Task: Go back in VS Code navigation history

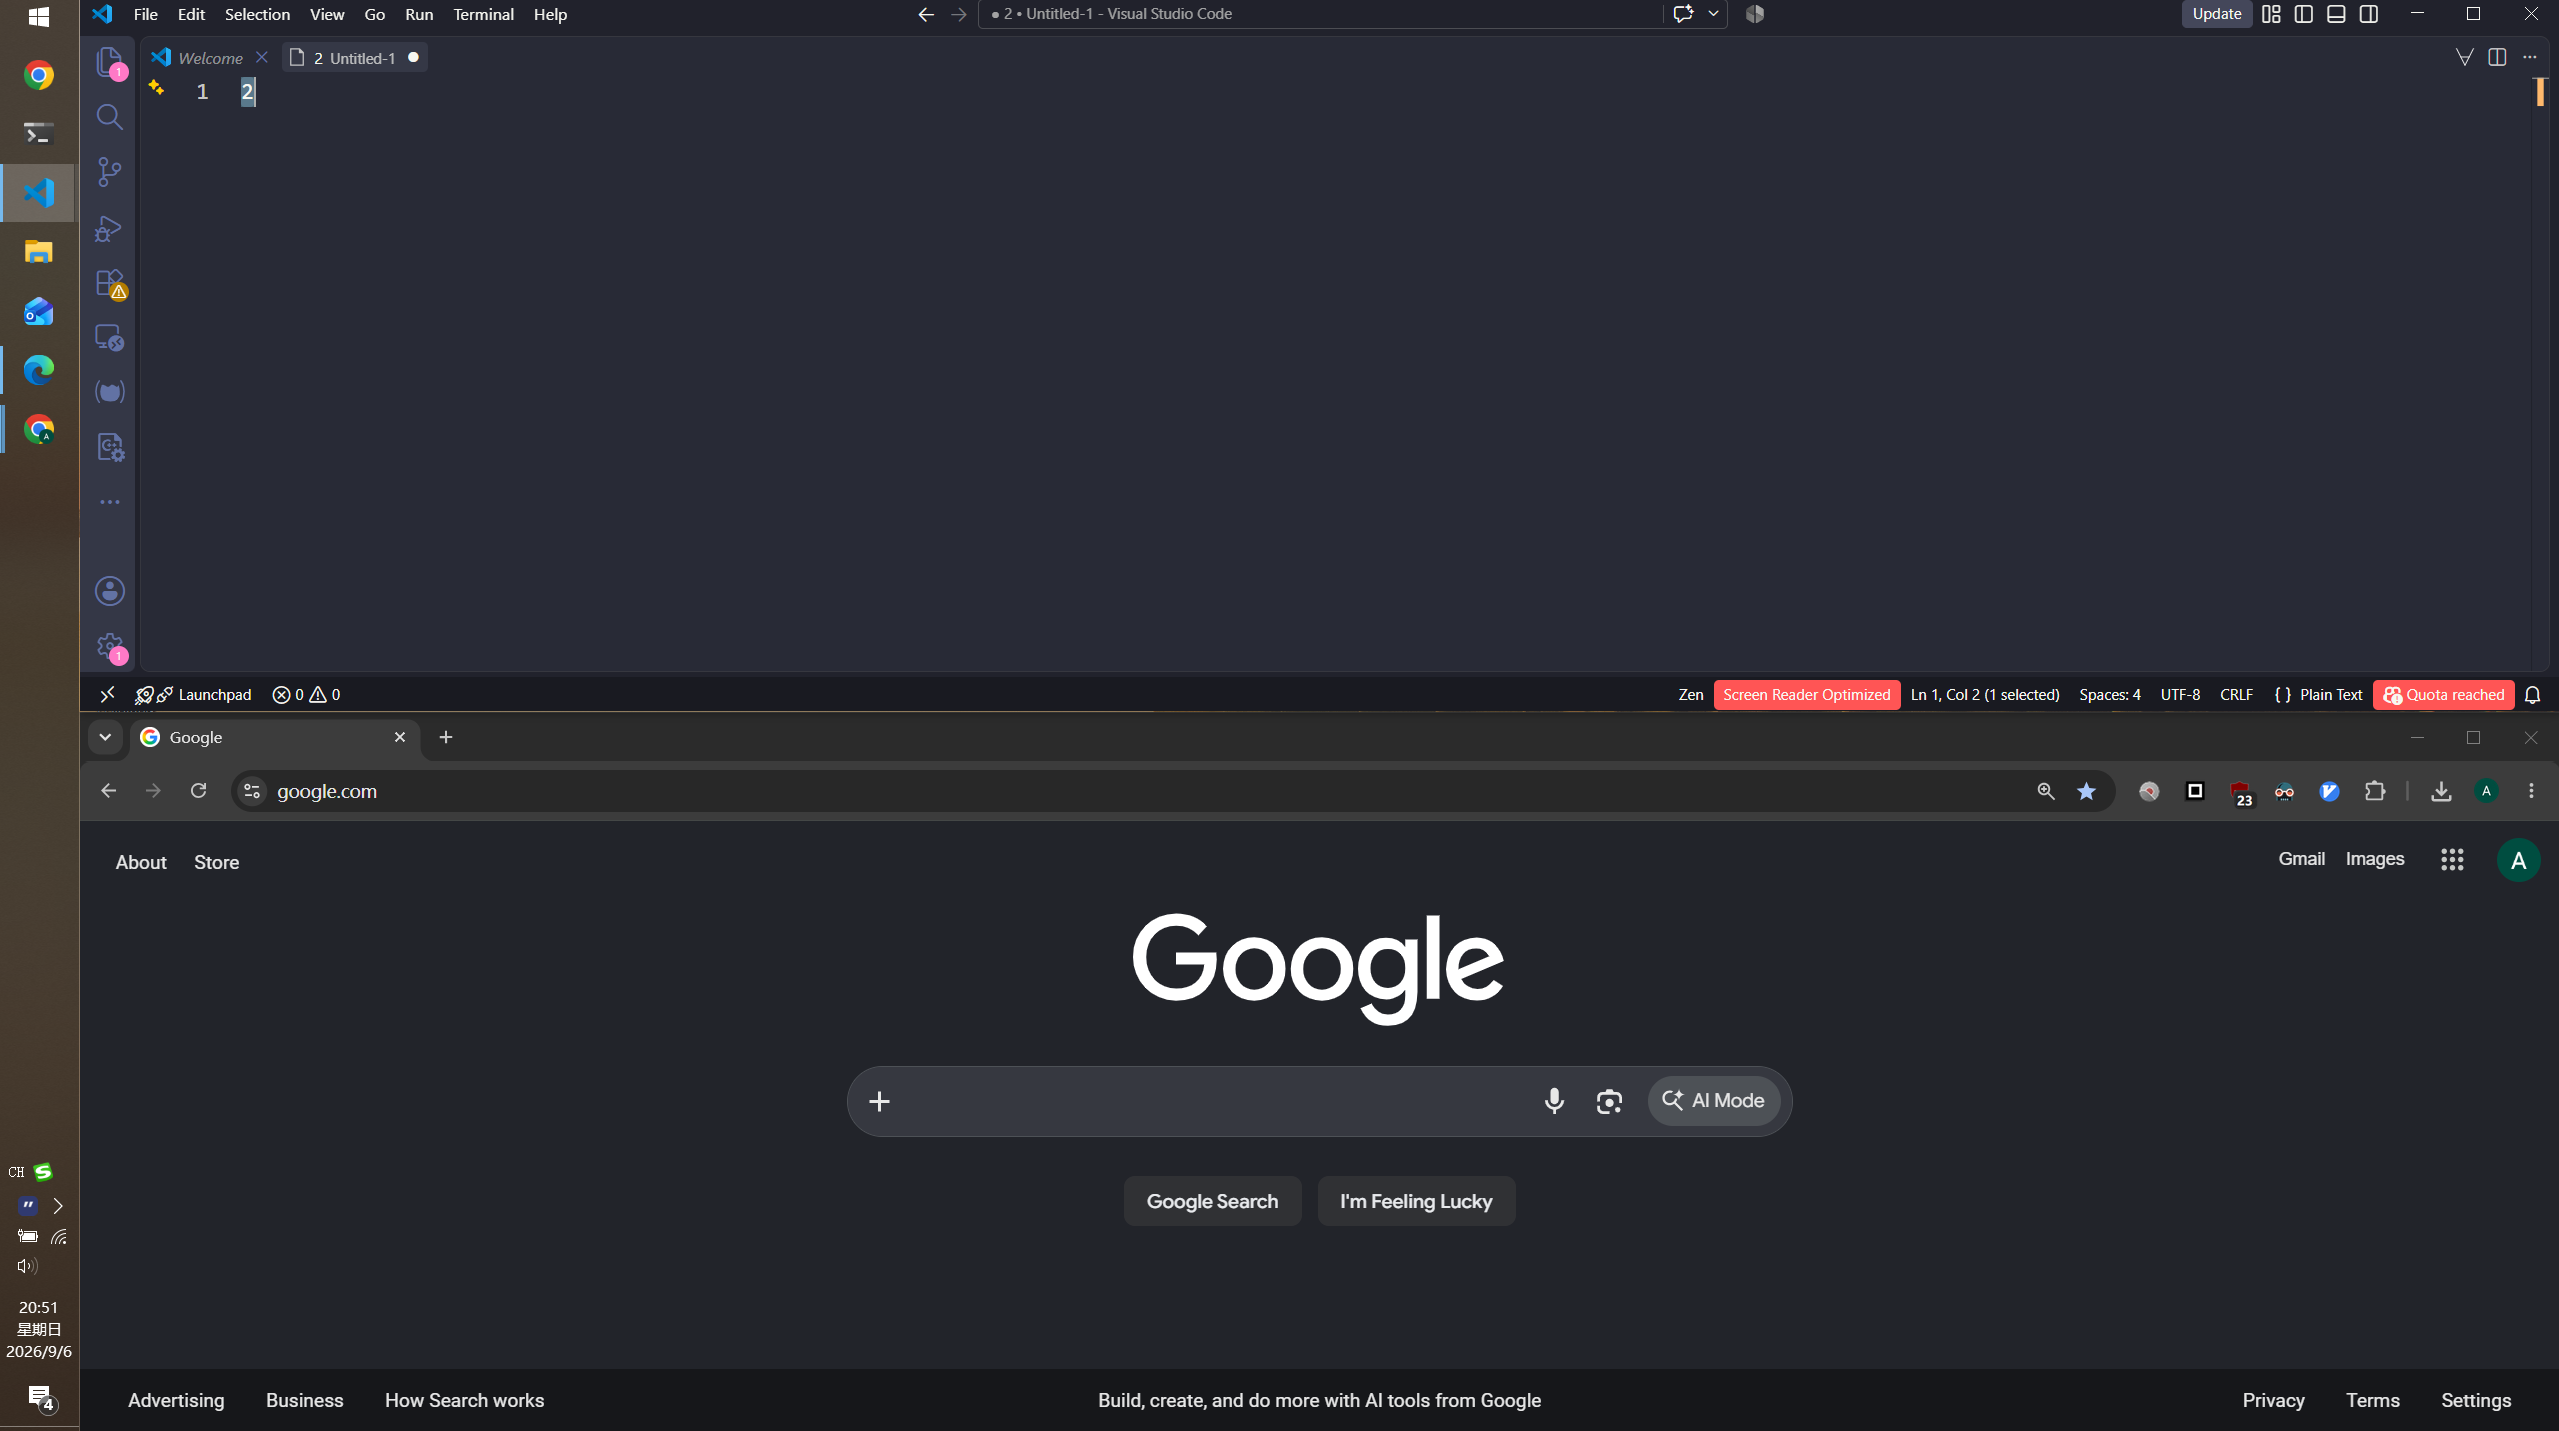Action: 926,14
